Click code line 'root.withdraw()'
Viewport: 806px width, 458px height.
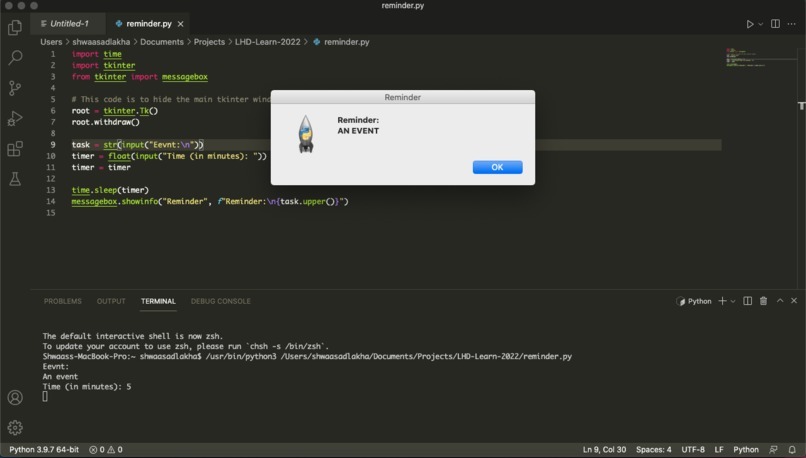tap(105, 122)
